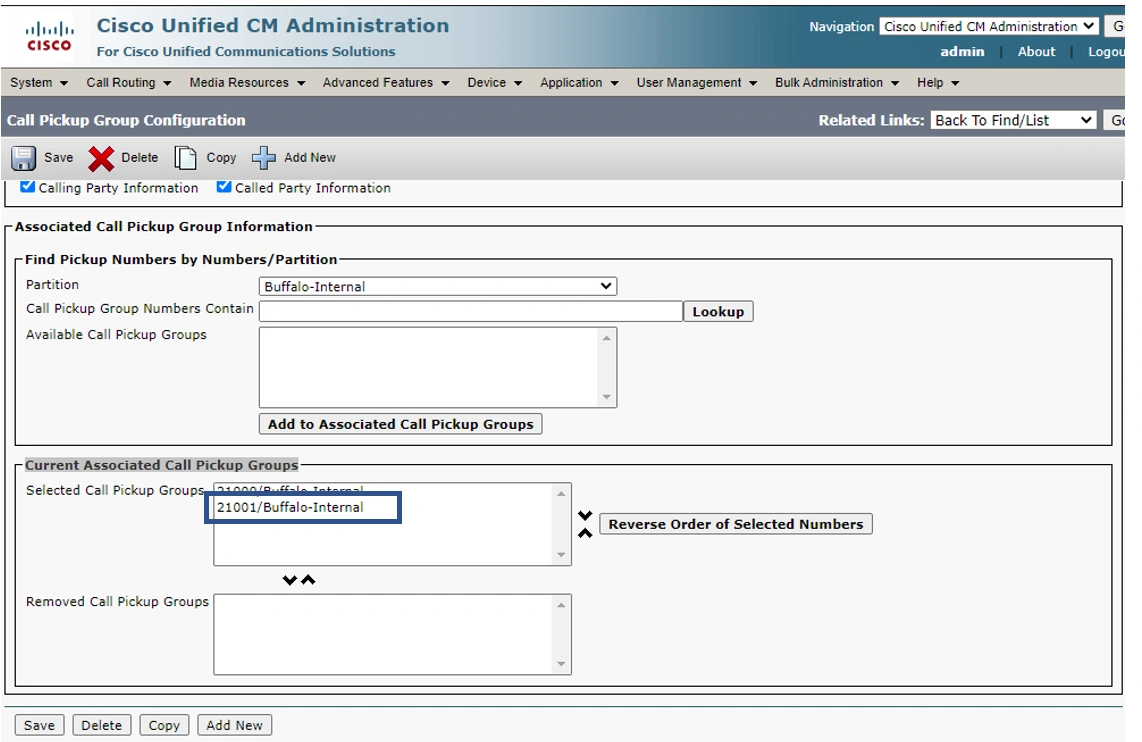Click the Lookup button
Viewport: 1142px width, 742px height.
[718, 312]
